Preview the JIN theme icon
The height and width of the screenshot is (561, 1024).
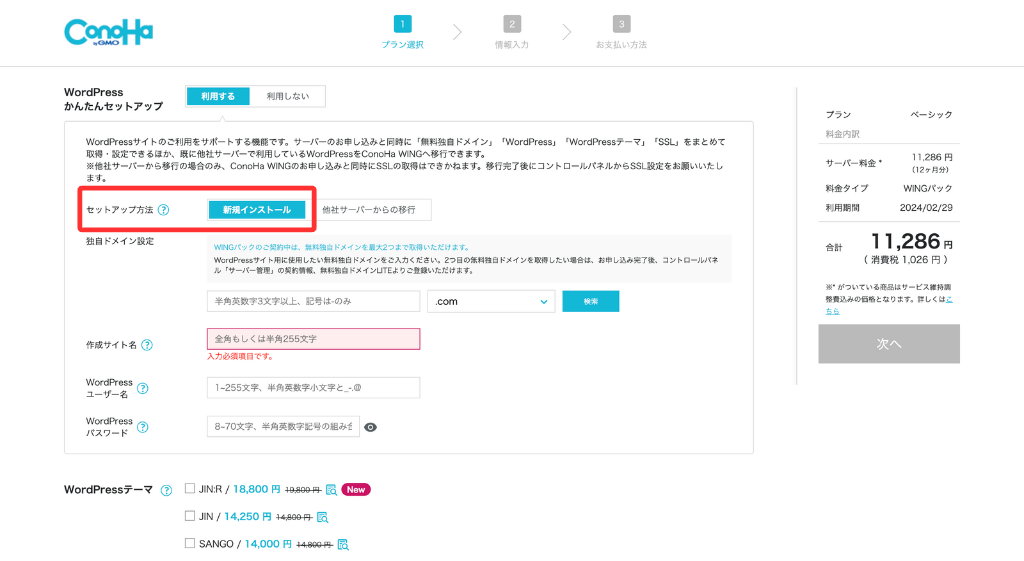coord(322,517)
